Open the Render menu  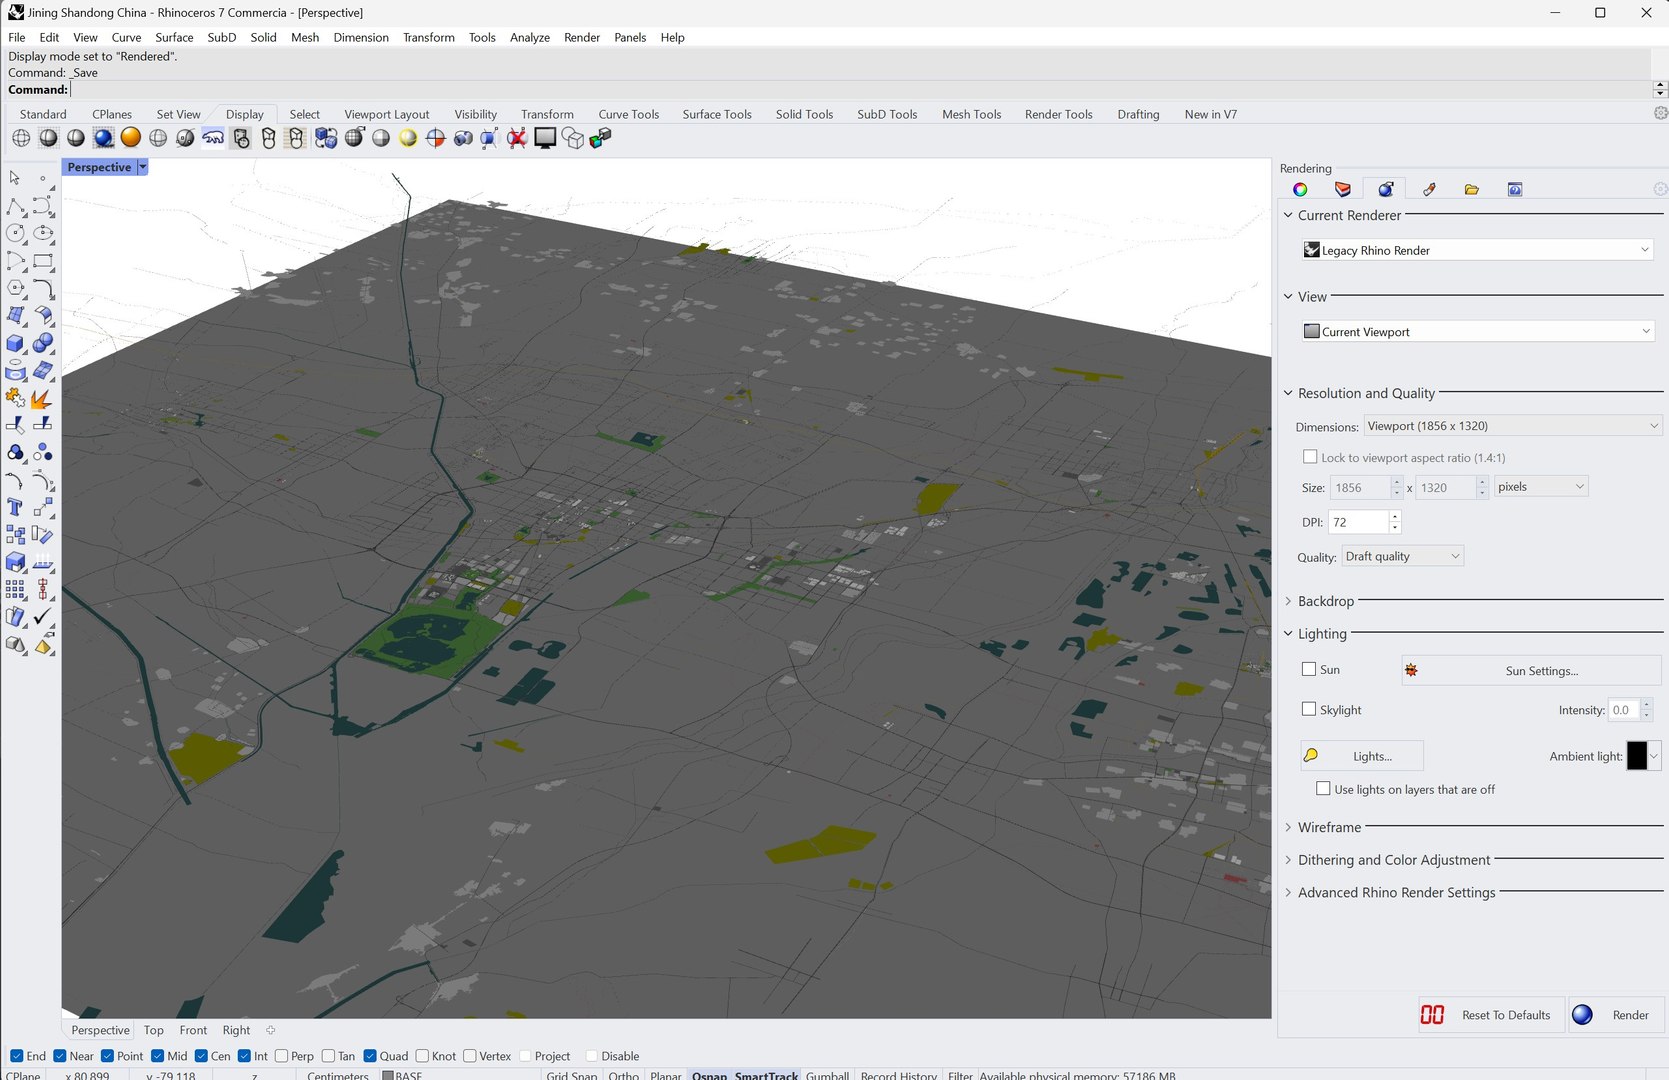click(x=581, y=37)
